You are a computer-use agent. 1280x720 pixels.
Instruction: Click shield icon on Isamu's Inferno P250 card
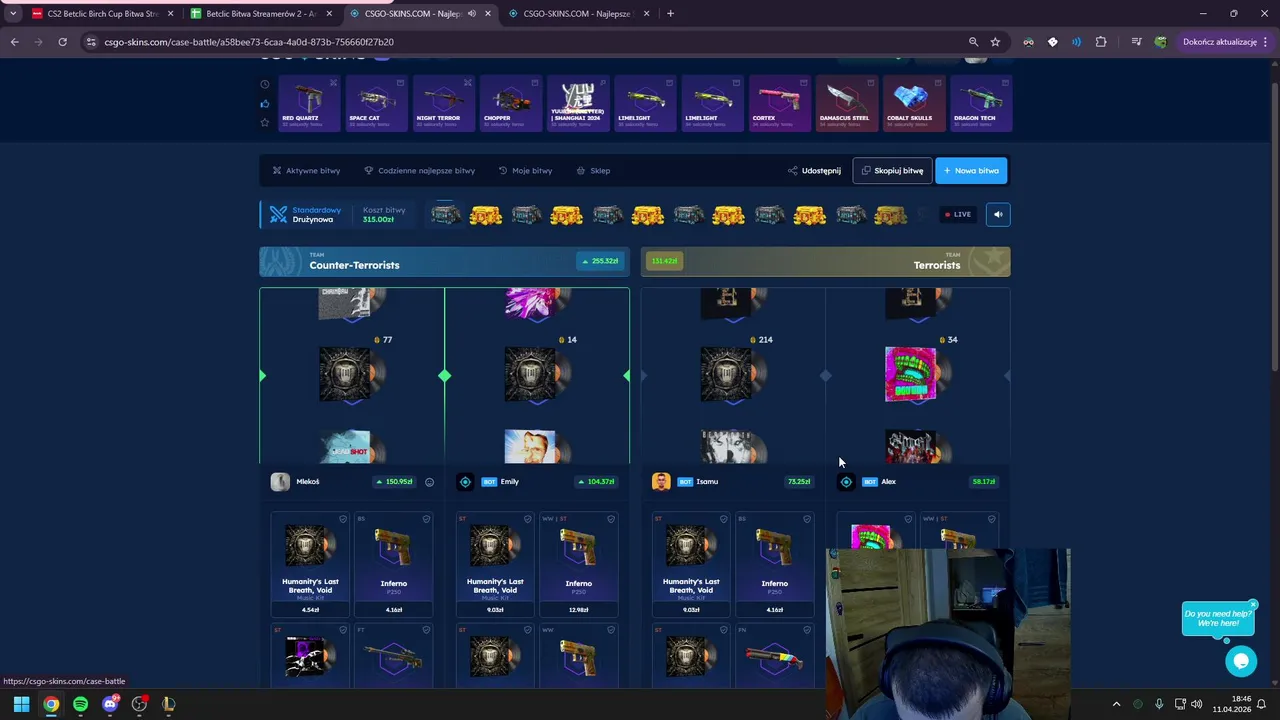point(806,519)
